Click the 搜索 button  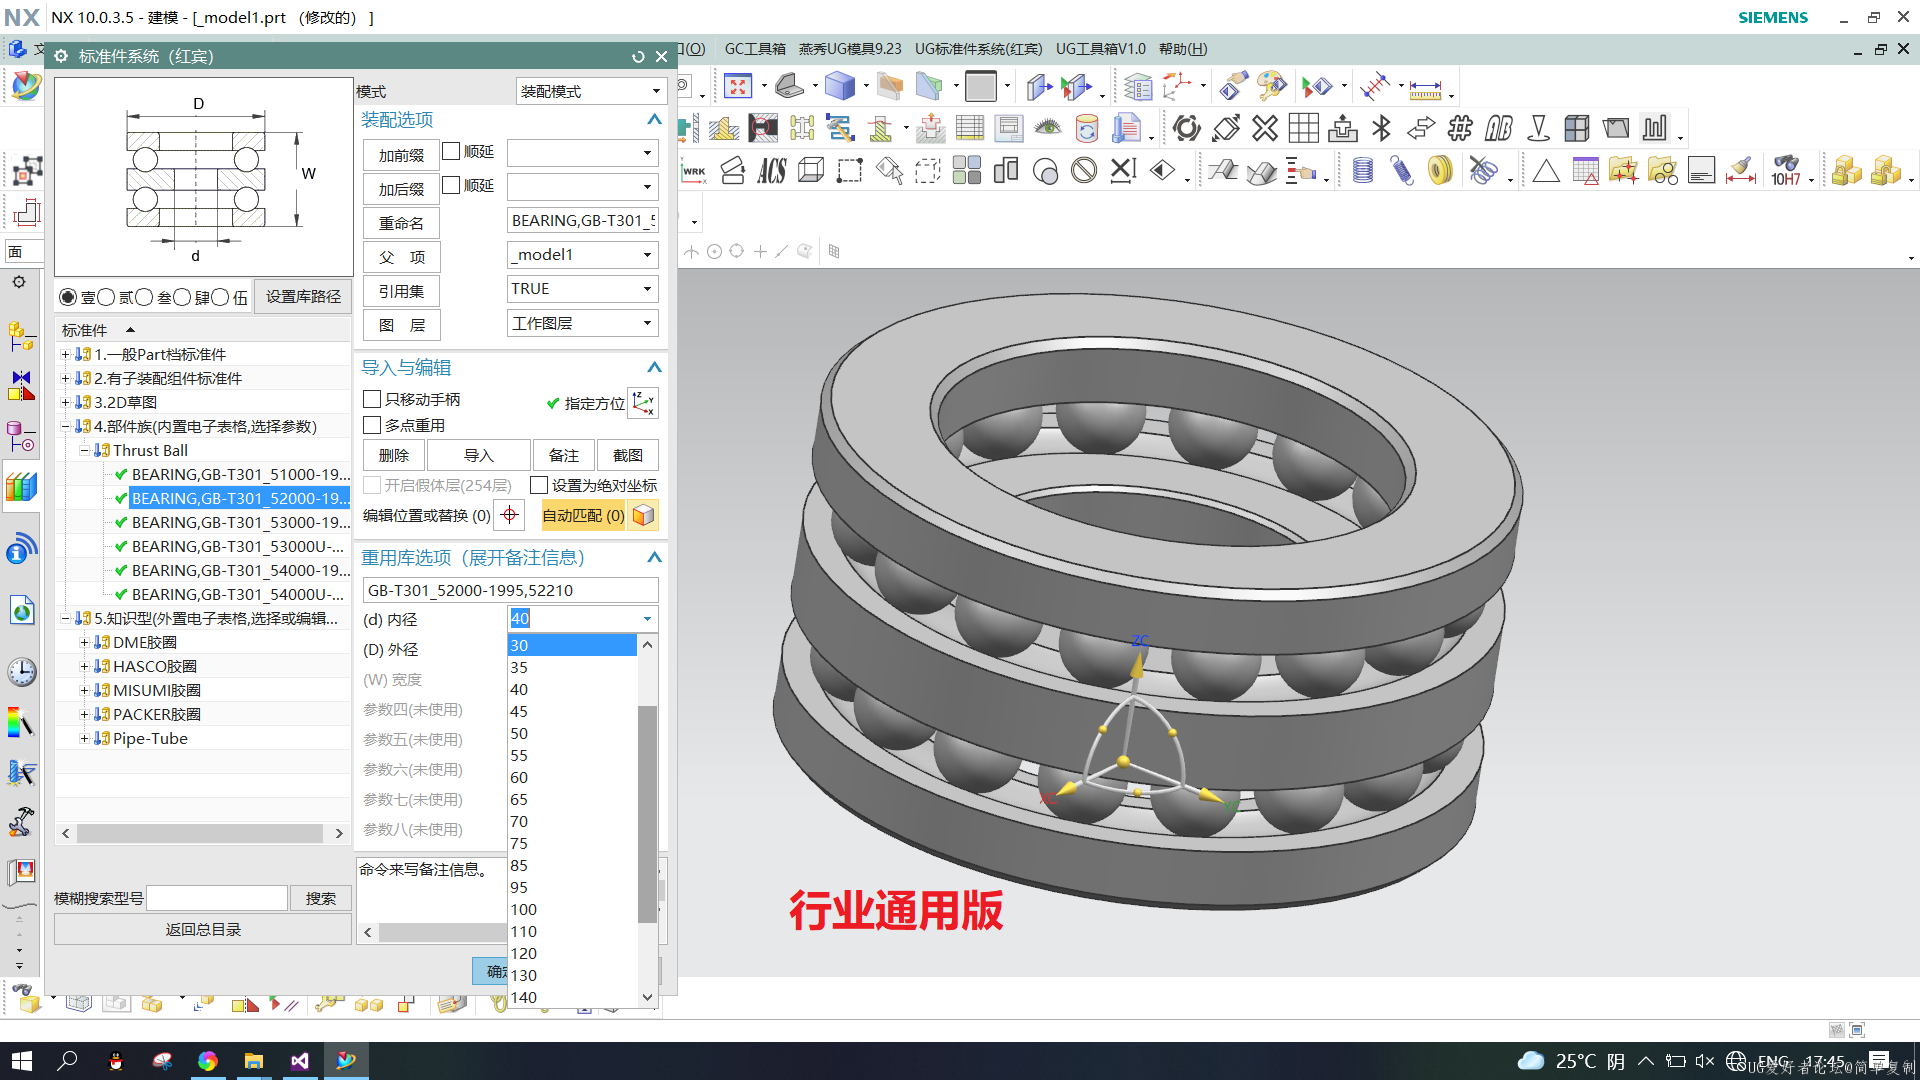(x=321, y=898)
